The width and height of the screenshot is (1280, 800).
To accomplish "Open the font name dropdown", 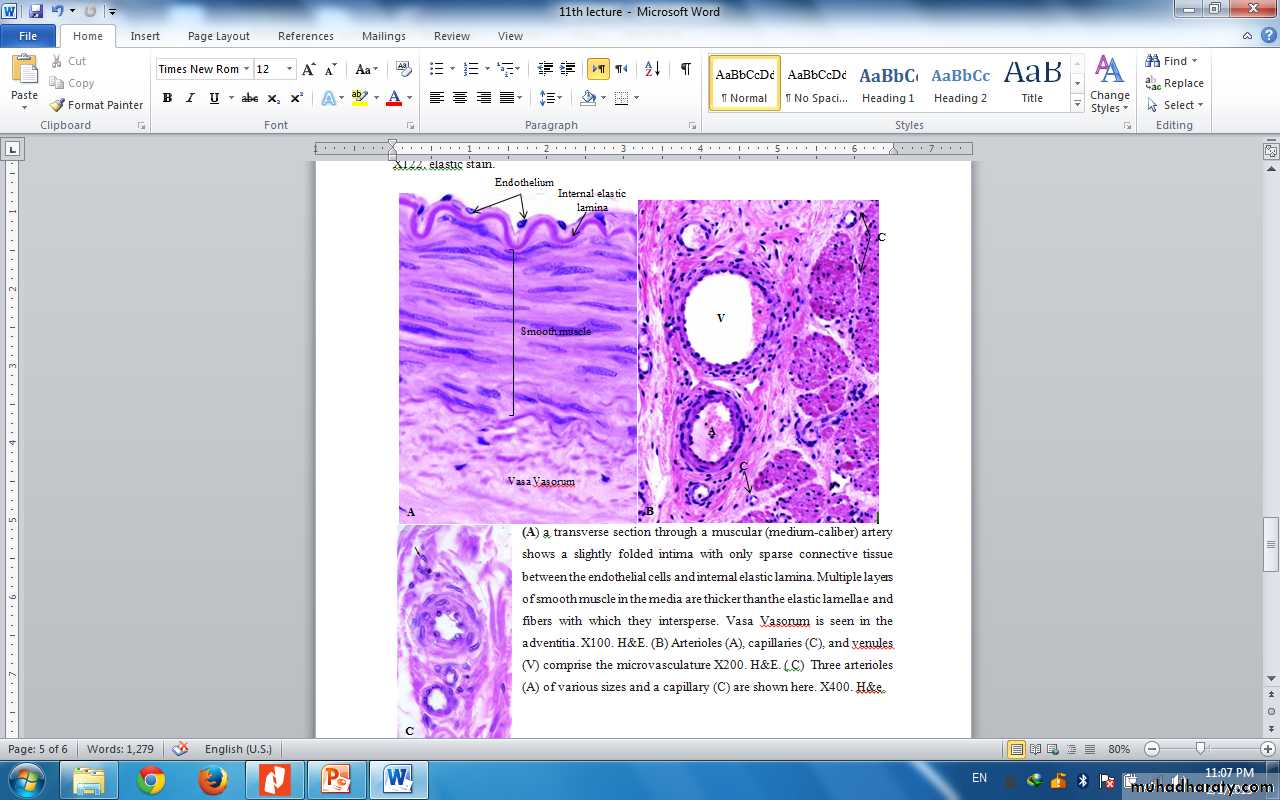I will tap(246, 69).
